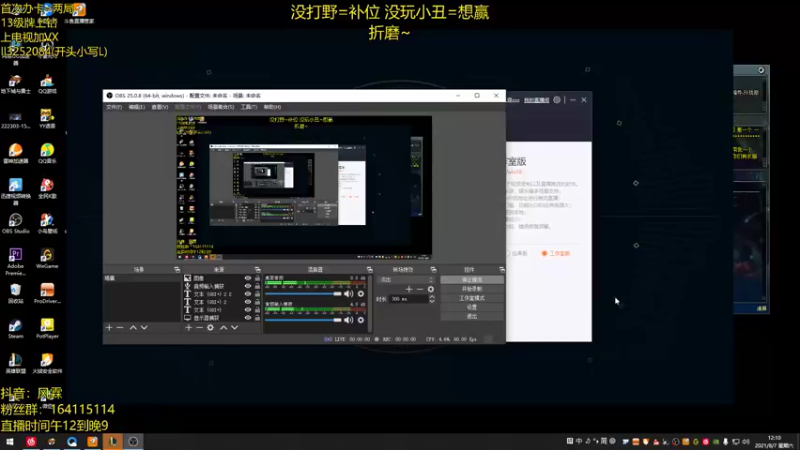Move scene up in the scenes list
The width and height of the screenshot is (800, 450).
point(133,328)
